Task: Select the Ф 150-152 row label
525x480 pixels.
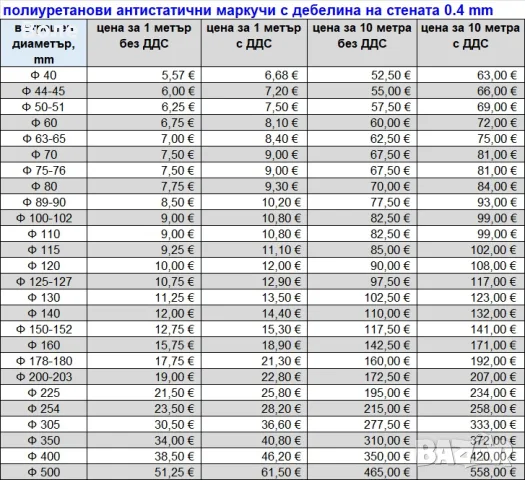Action: point(44,329)
